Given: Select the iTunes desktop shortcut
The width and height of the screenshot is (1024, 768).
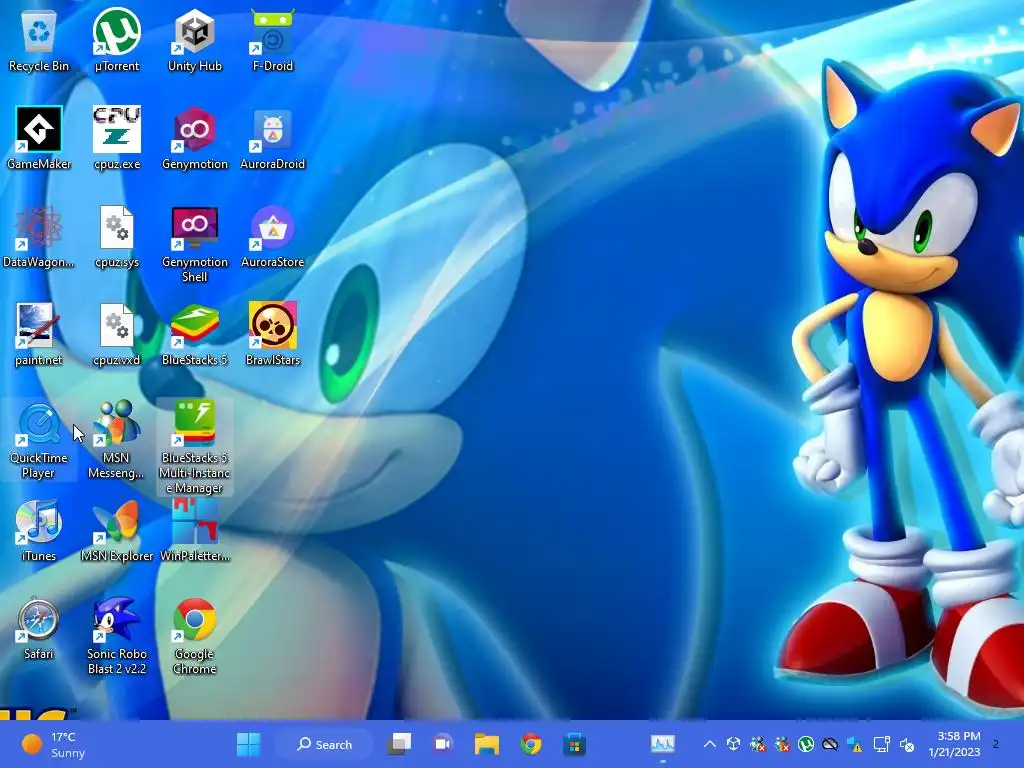Looking at the screenshot, I should click(x=39, y=530).
